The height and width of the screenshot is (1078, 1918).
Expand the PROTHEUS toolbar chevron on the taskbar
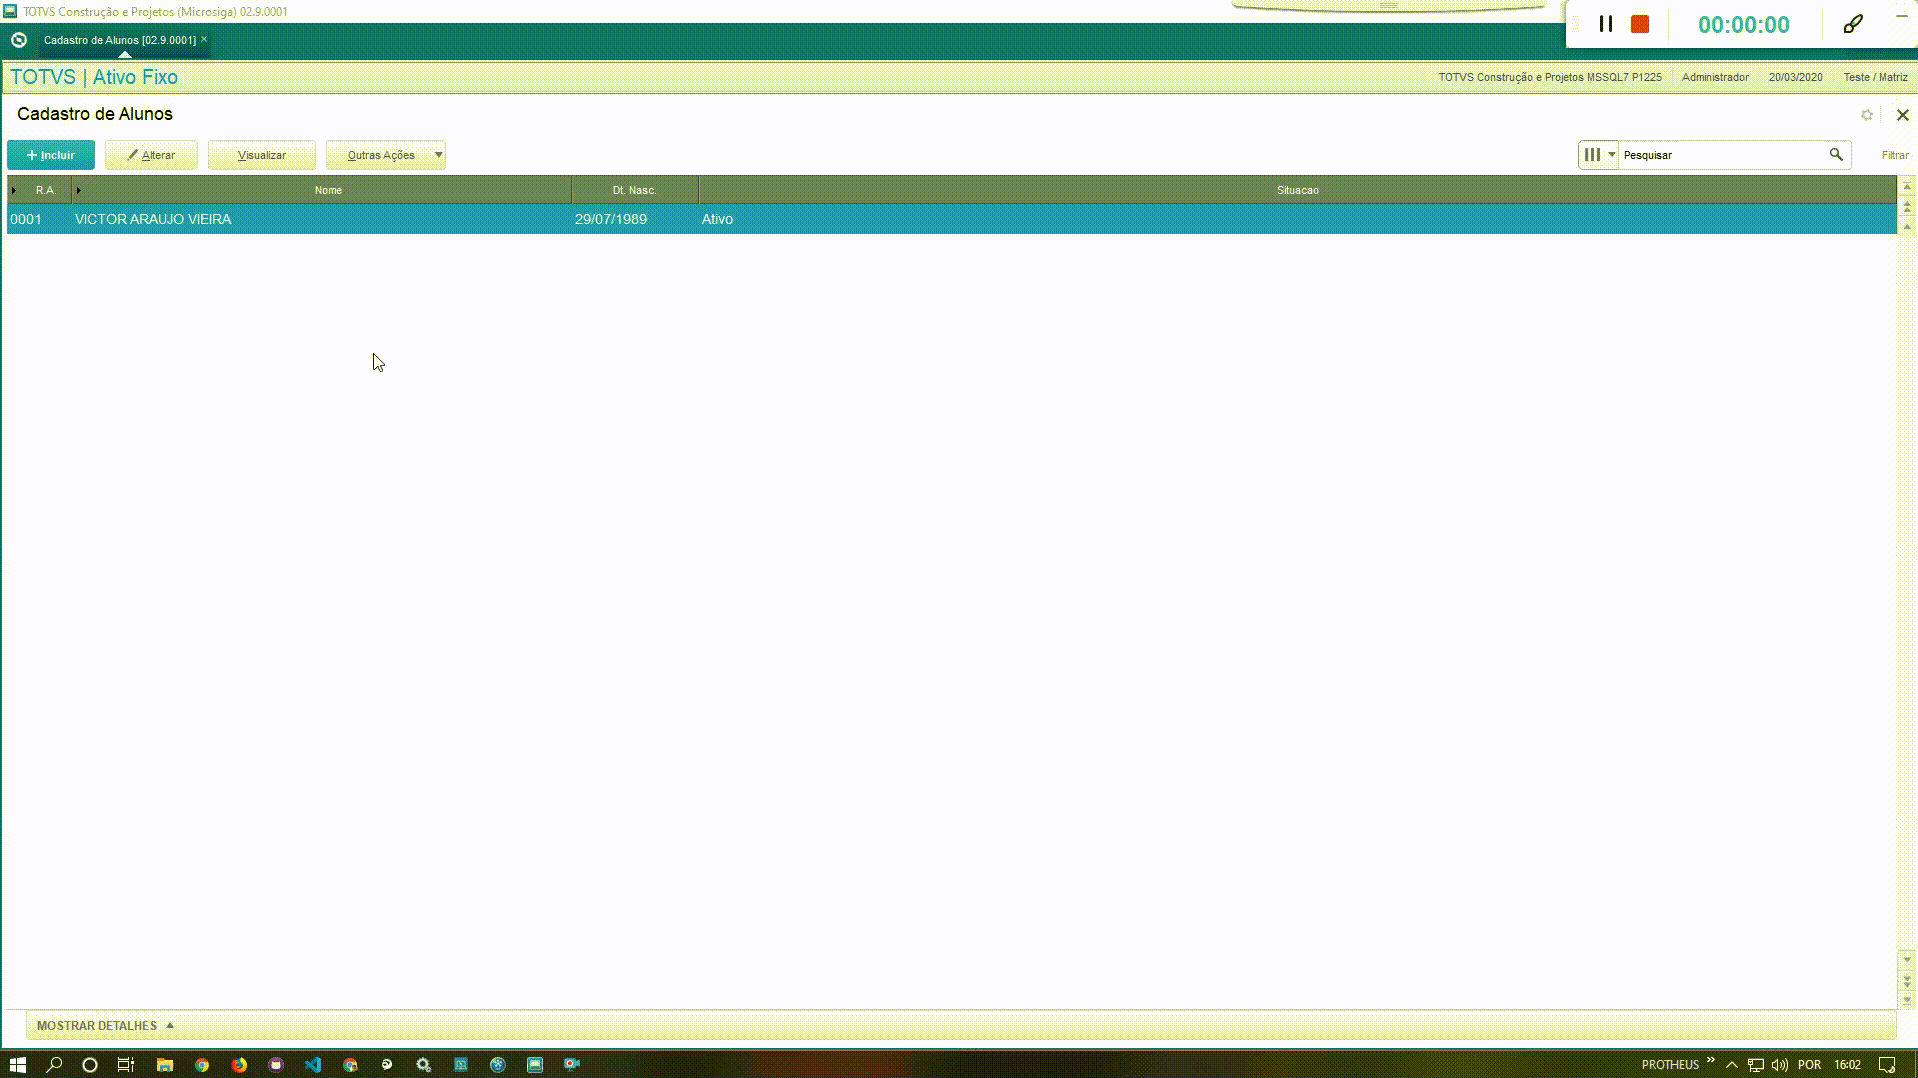click(1711, 1061)
